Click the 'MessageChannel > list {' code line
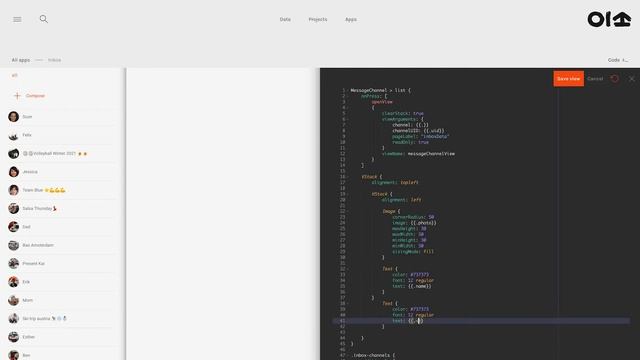 (x=380, y=90)
